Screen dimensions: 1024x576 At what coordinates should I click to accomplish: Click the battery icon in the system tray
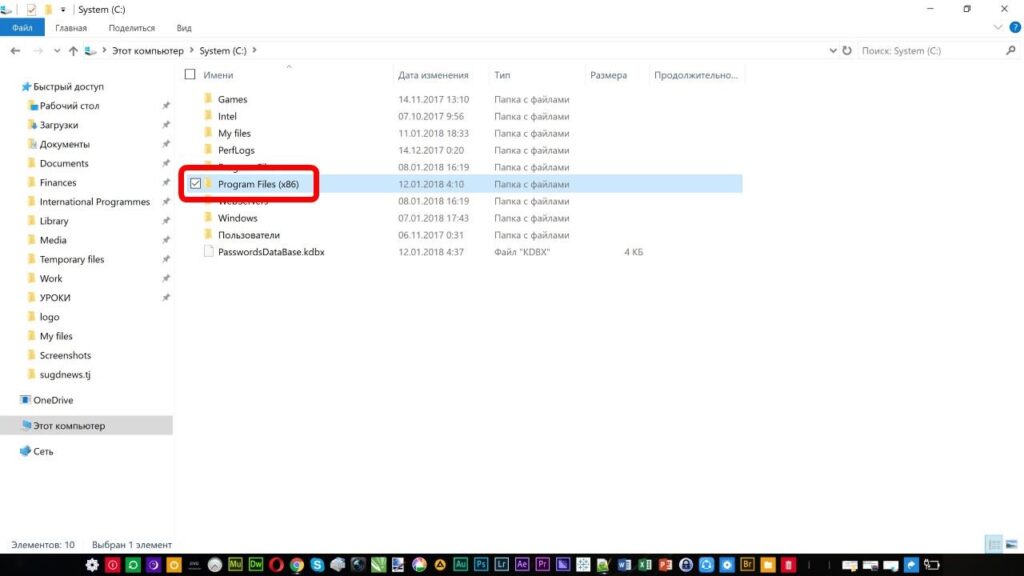(932, 565)
